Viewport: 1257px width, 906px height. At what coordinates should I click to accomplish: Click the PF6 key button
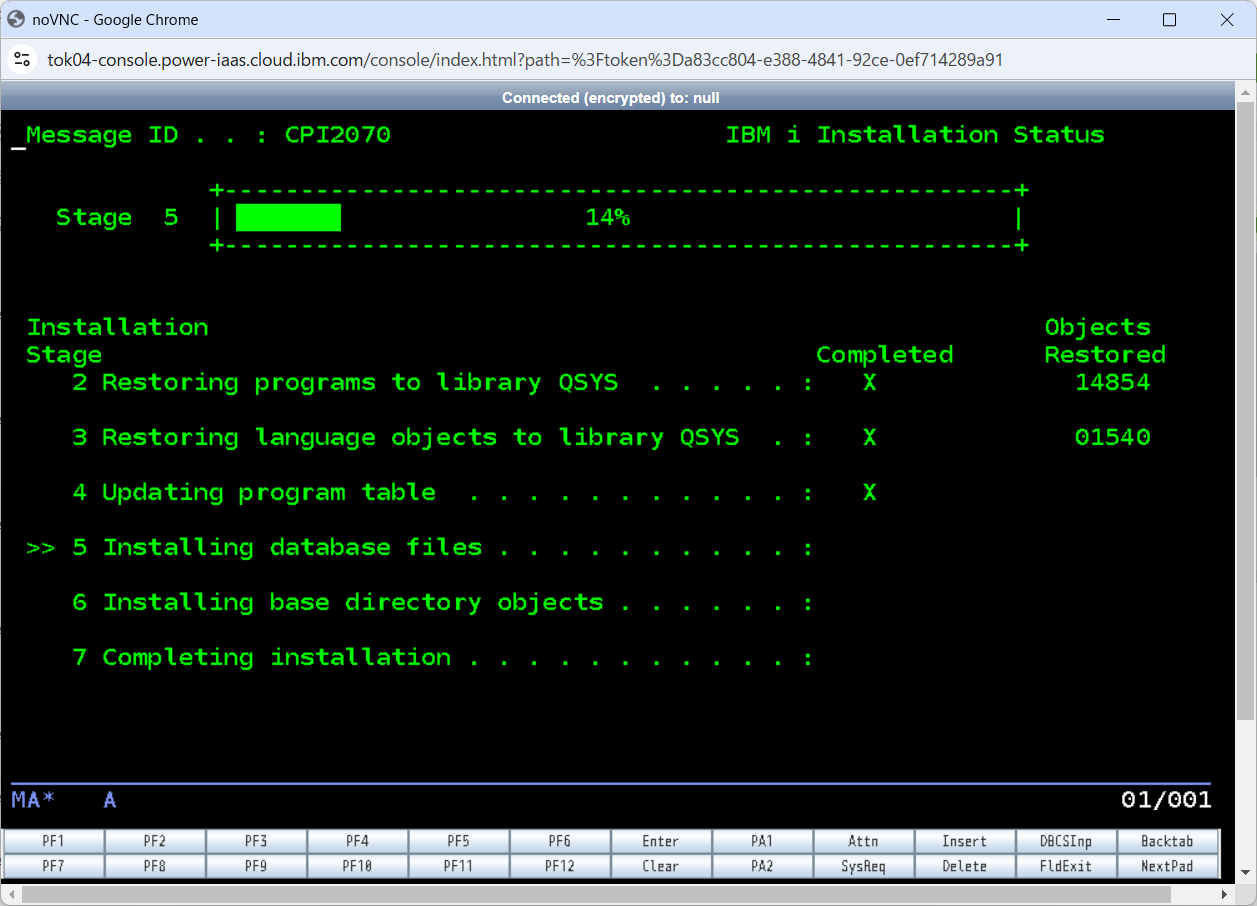(559, 841)
